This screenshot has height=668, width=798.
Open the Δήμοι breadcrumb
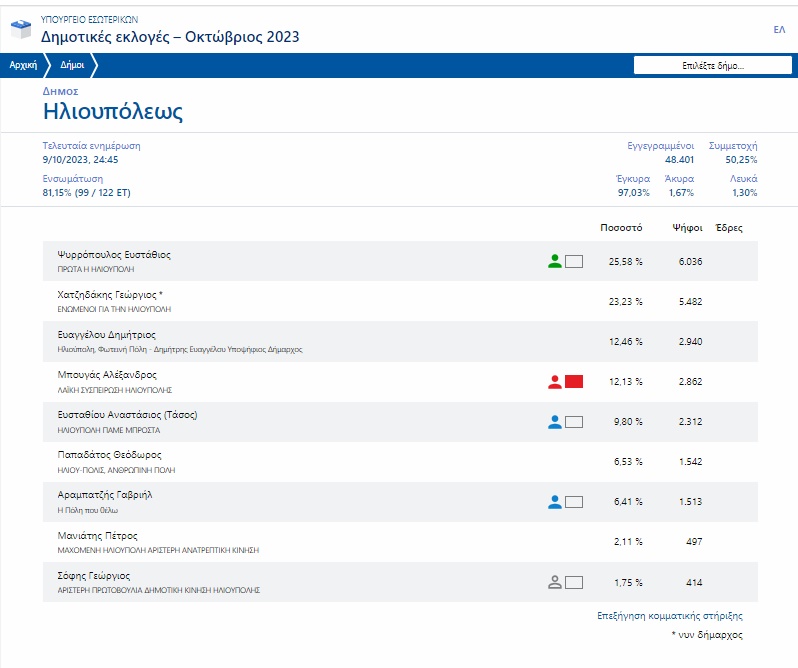pos(72,65)
